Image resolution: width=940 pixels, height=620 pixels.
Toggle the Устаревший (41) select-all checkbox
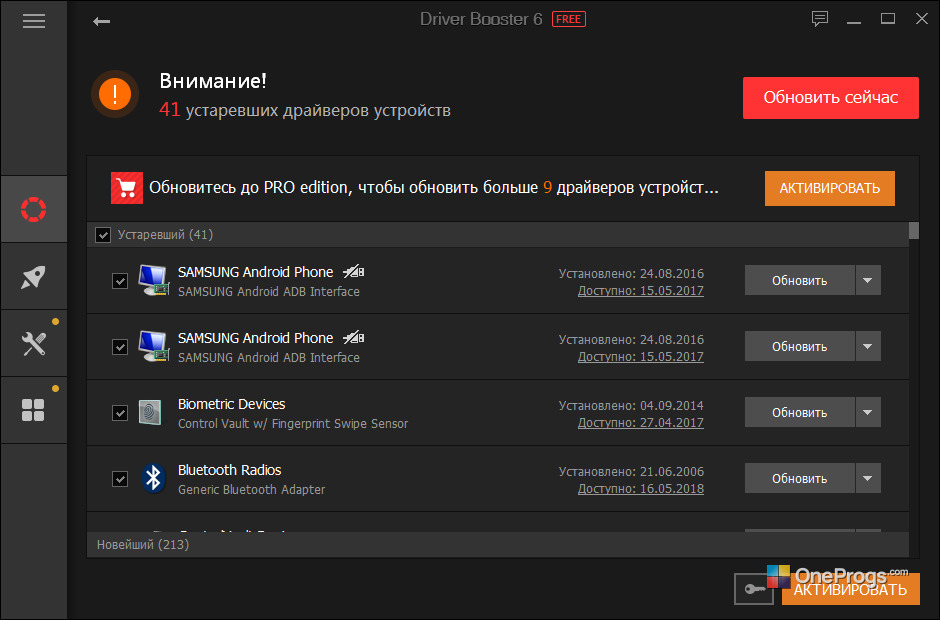coord(103,234)
